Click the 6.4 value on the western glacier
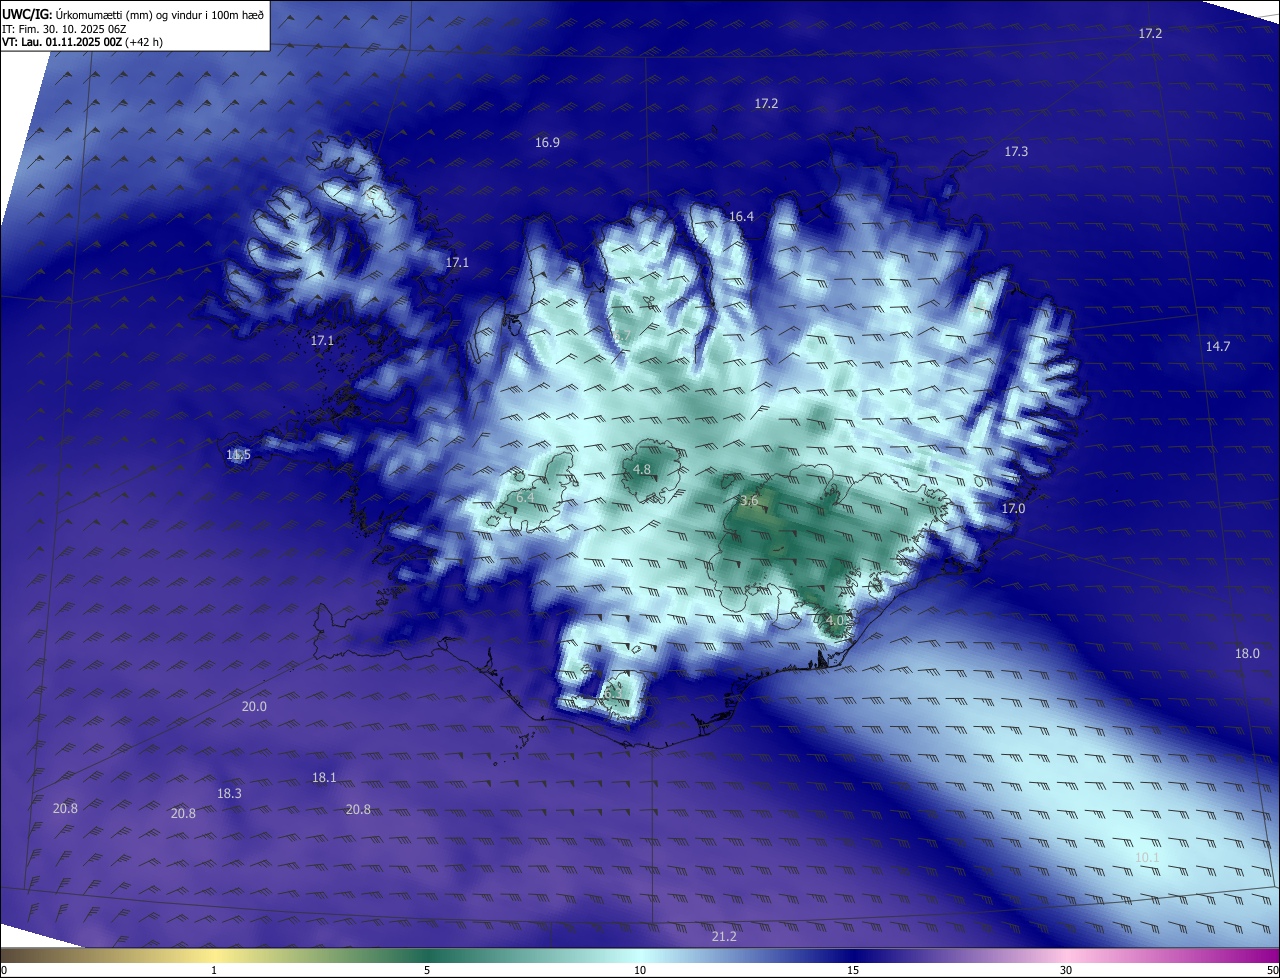Image resolution: width=1280 pixels, height=978 pixels. [x=525, y=497]
